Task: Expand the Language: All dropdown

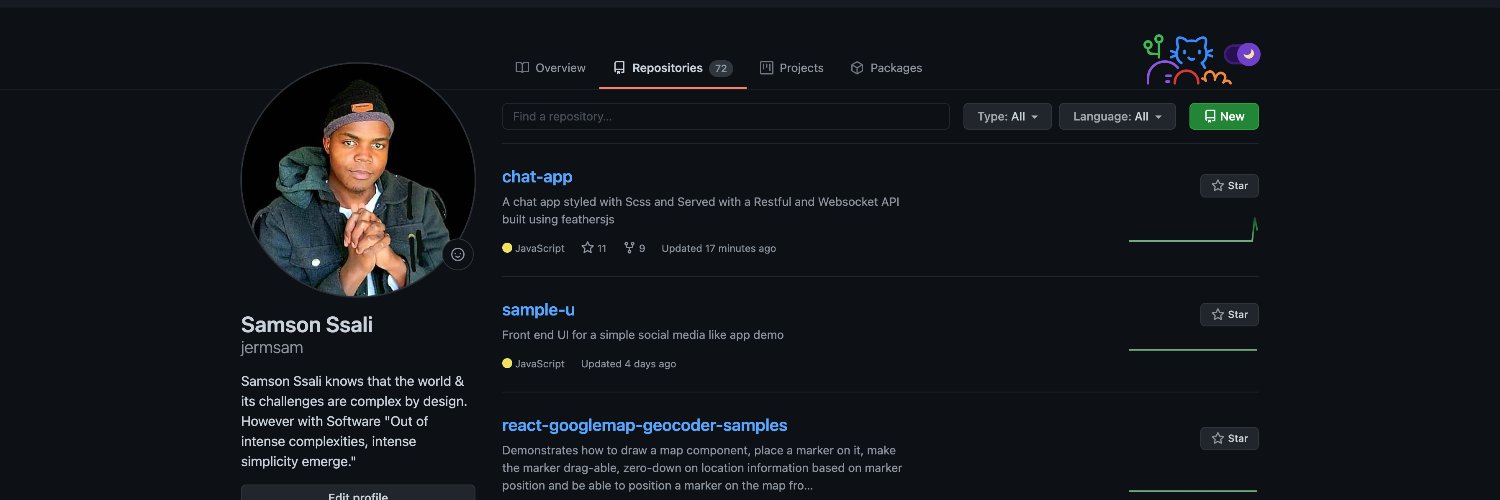Action: (x=1117, y=117)
